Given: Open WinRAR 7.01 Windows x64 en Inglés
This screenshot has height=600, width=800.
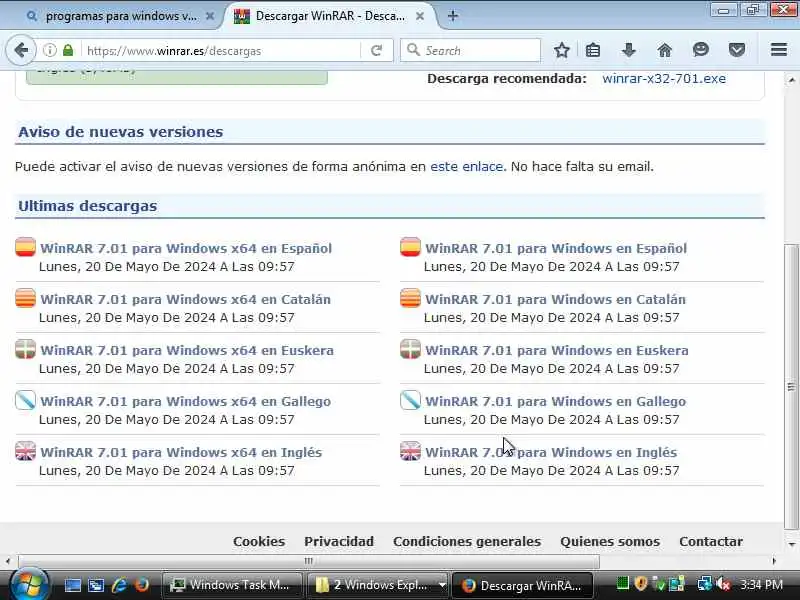Looking at the screenshot, I should (x=181, y=453).
